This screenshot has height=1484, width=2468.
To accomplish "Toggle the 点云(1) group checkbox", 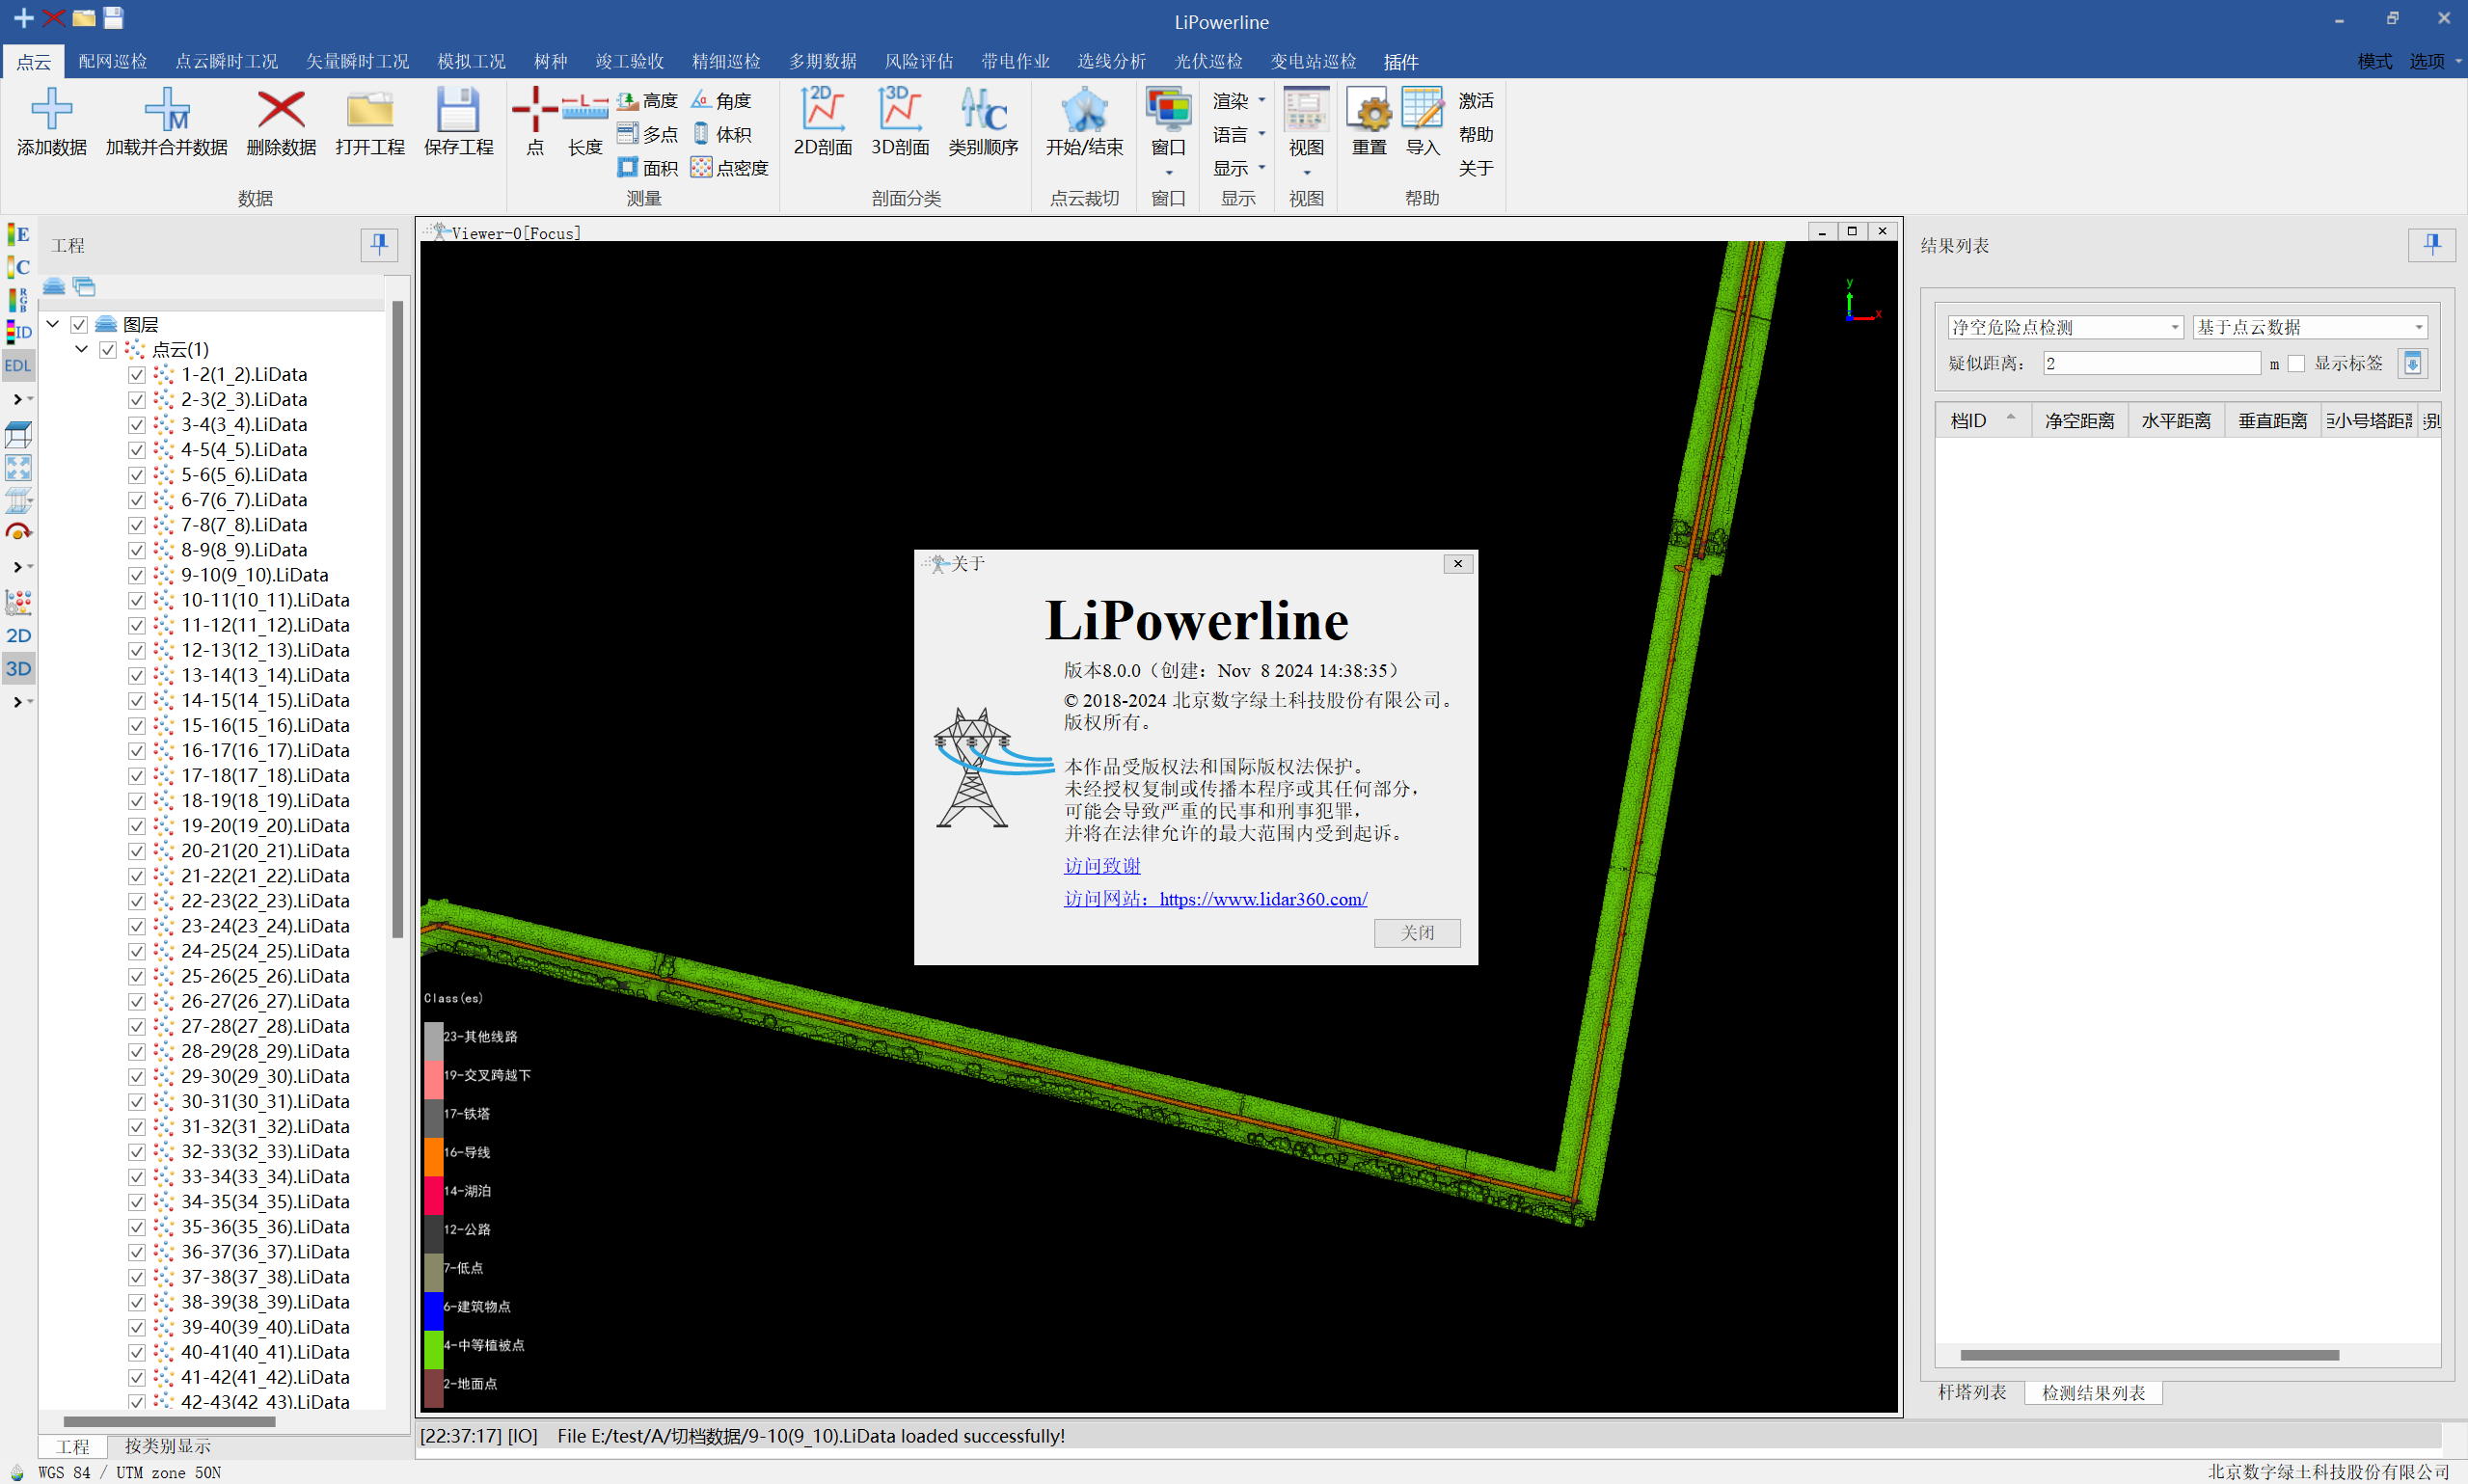I will [108, 350].
